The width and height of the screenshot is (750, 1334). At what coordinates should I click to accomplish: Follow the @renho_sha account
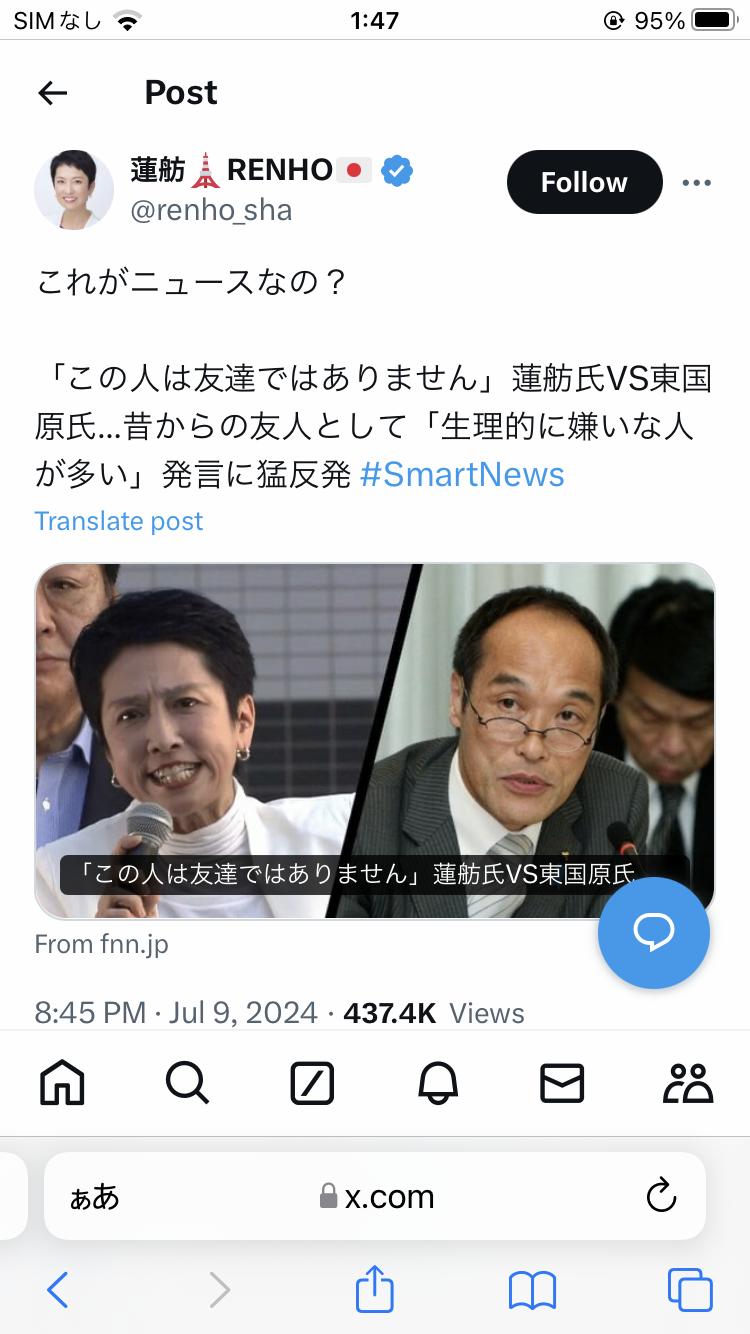584,182
